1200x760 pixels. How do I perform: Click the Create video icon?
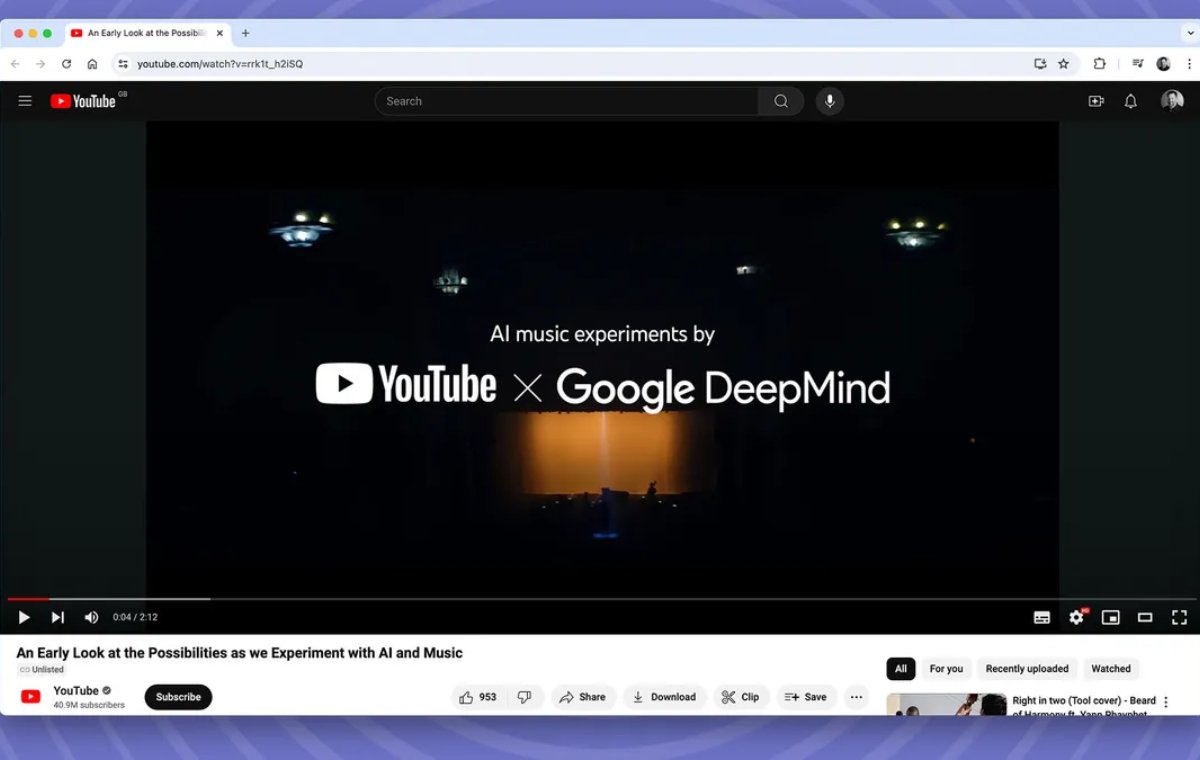tap(1095, 101)
